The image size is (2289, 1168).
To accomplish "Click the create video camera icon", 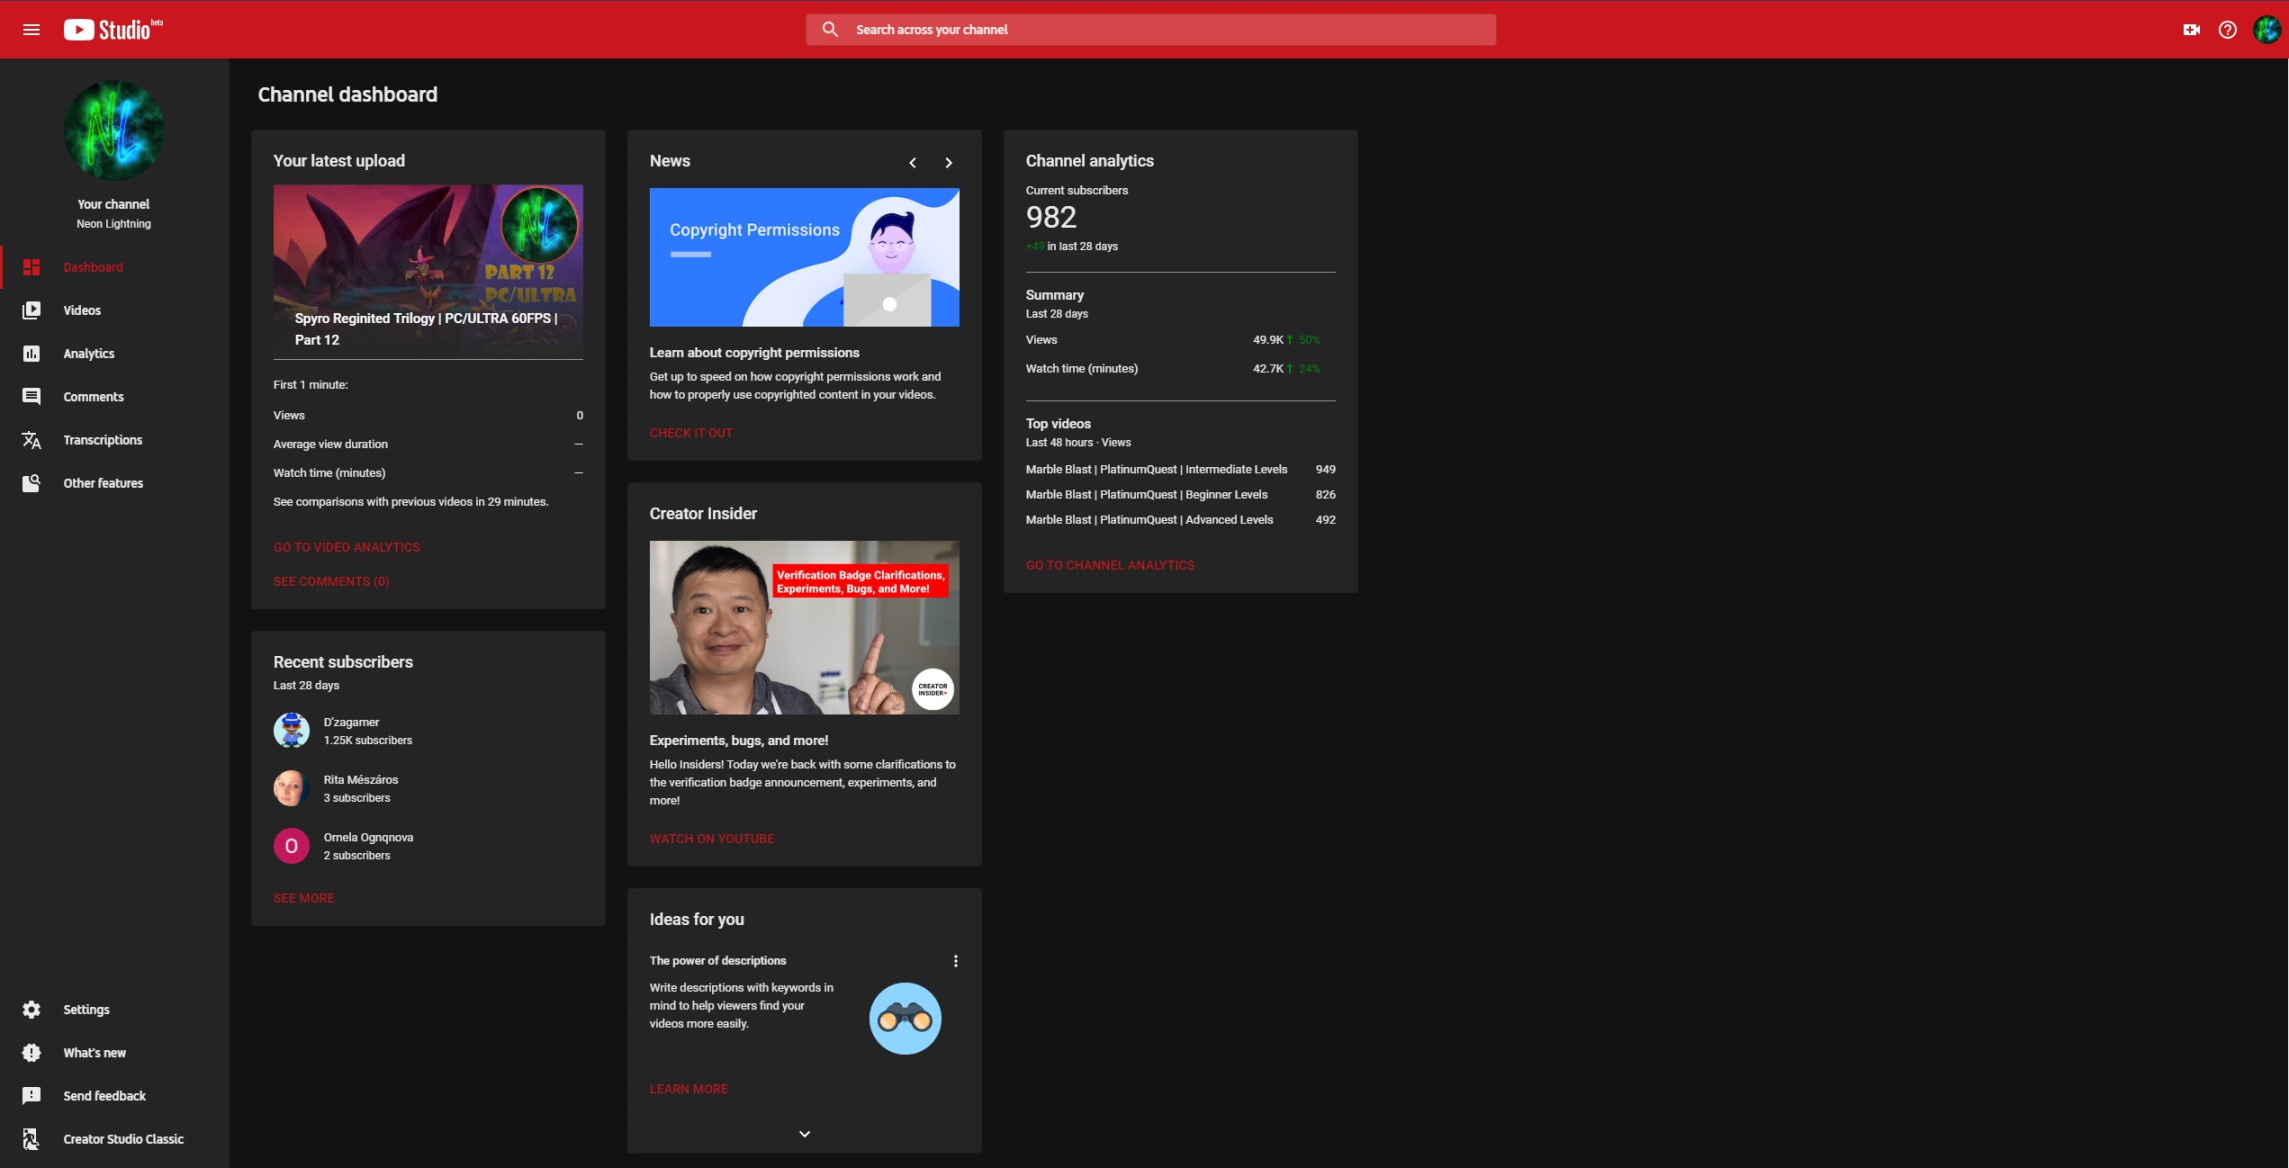I will pyautogui.click(x=2190, y=29).
